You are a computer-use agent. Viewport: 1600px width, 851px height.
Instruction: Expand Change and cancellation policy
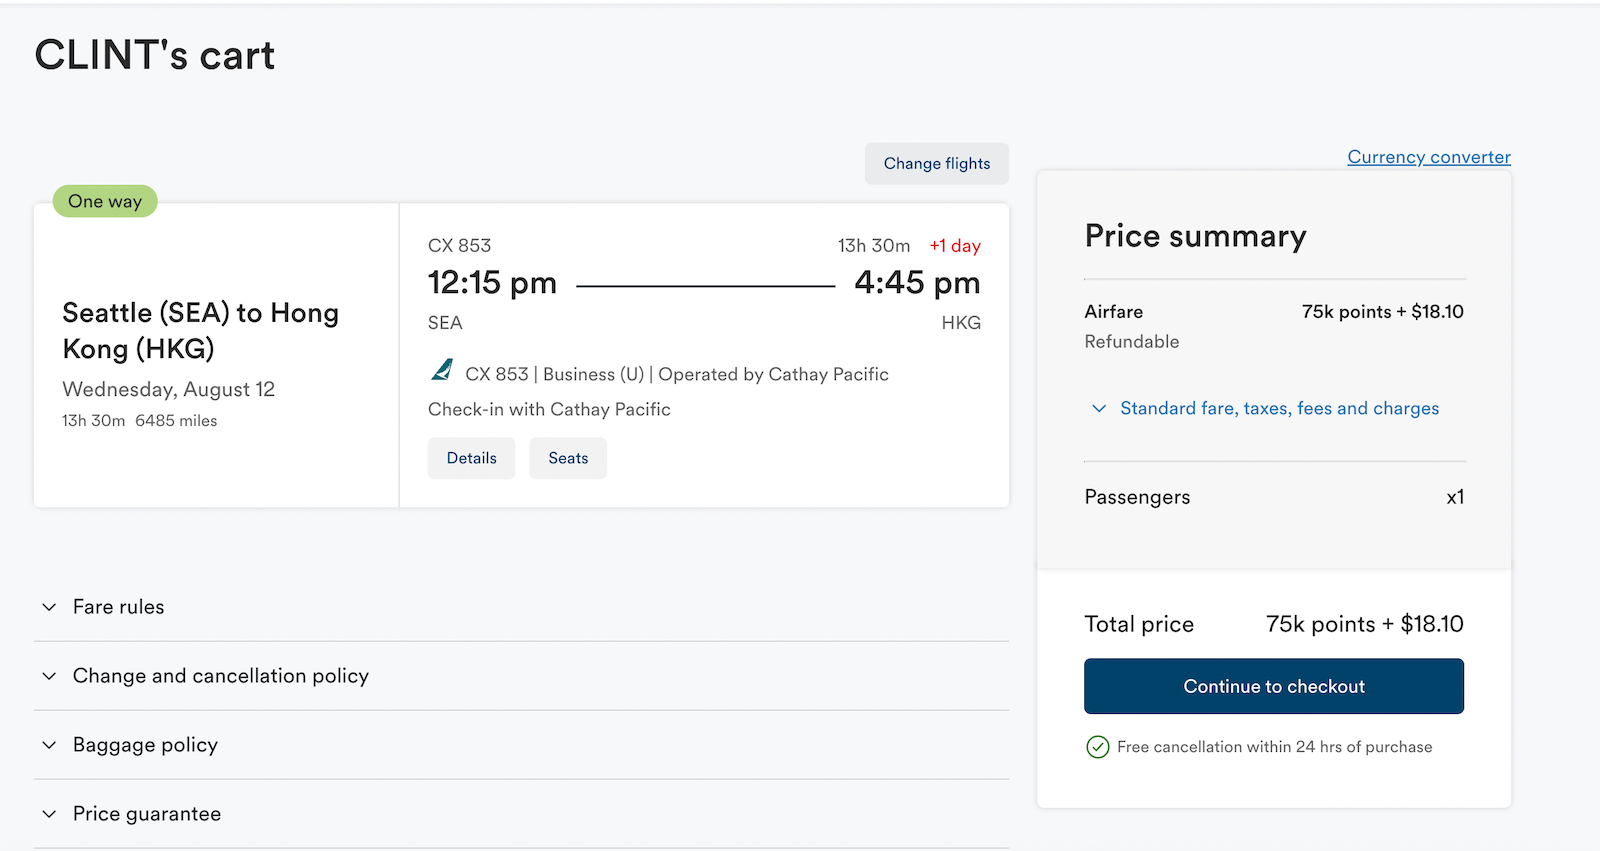tap(521, 676)
